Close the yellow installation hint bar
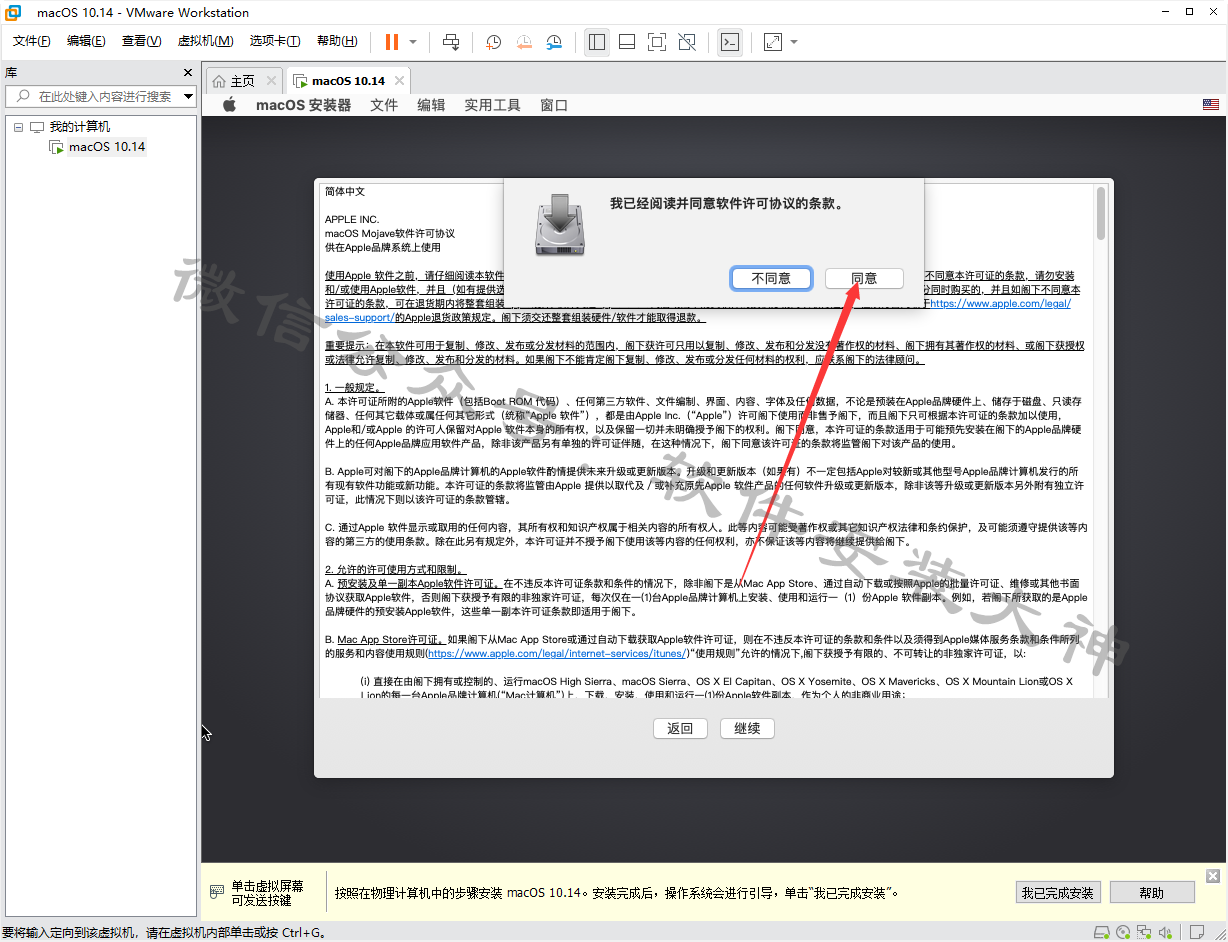The height and width of the screenshot is (942, 1228). [x=1213, y=876]
